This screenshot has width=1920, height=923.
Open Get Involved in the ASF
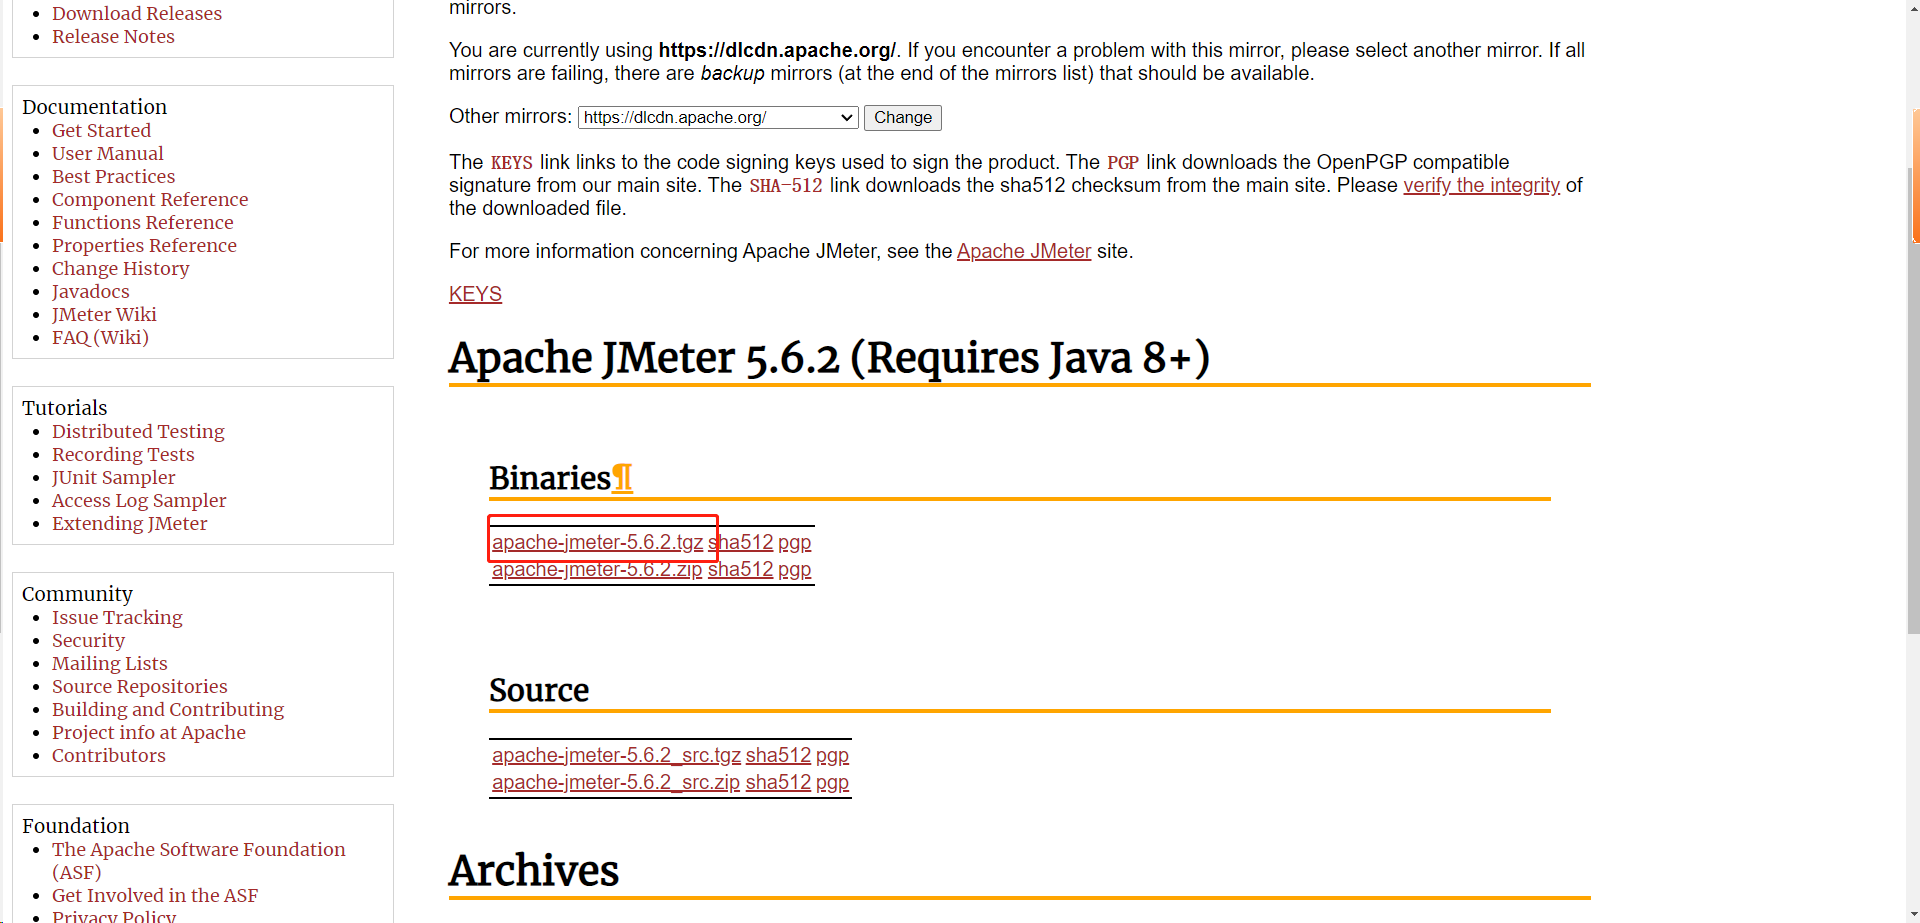click(155, 895)
